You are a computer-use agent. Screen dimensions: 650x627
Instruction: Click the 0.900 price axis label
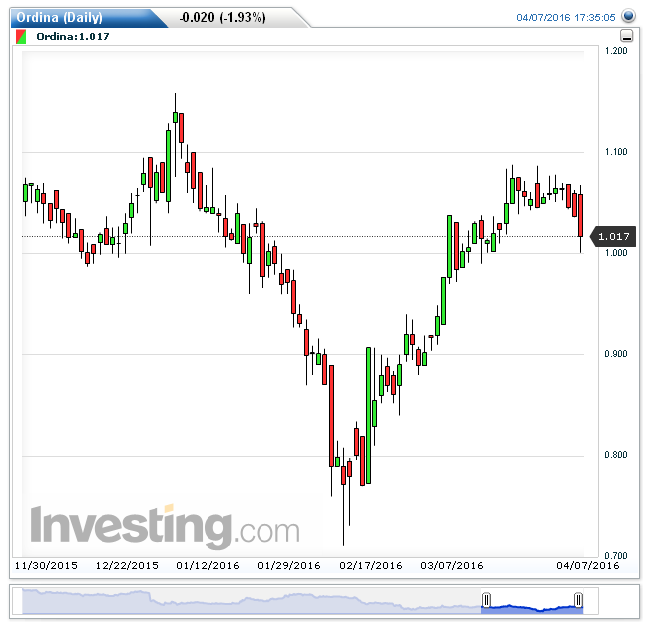616,353
